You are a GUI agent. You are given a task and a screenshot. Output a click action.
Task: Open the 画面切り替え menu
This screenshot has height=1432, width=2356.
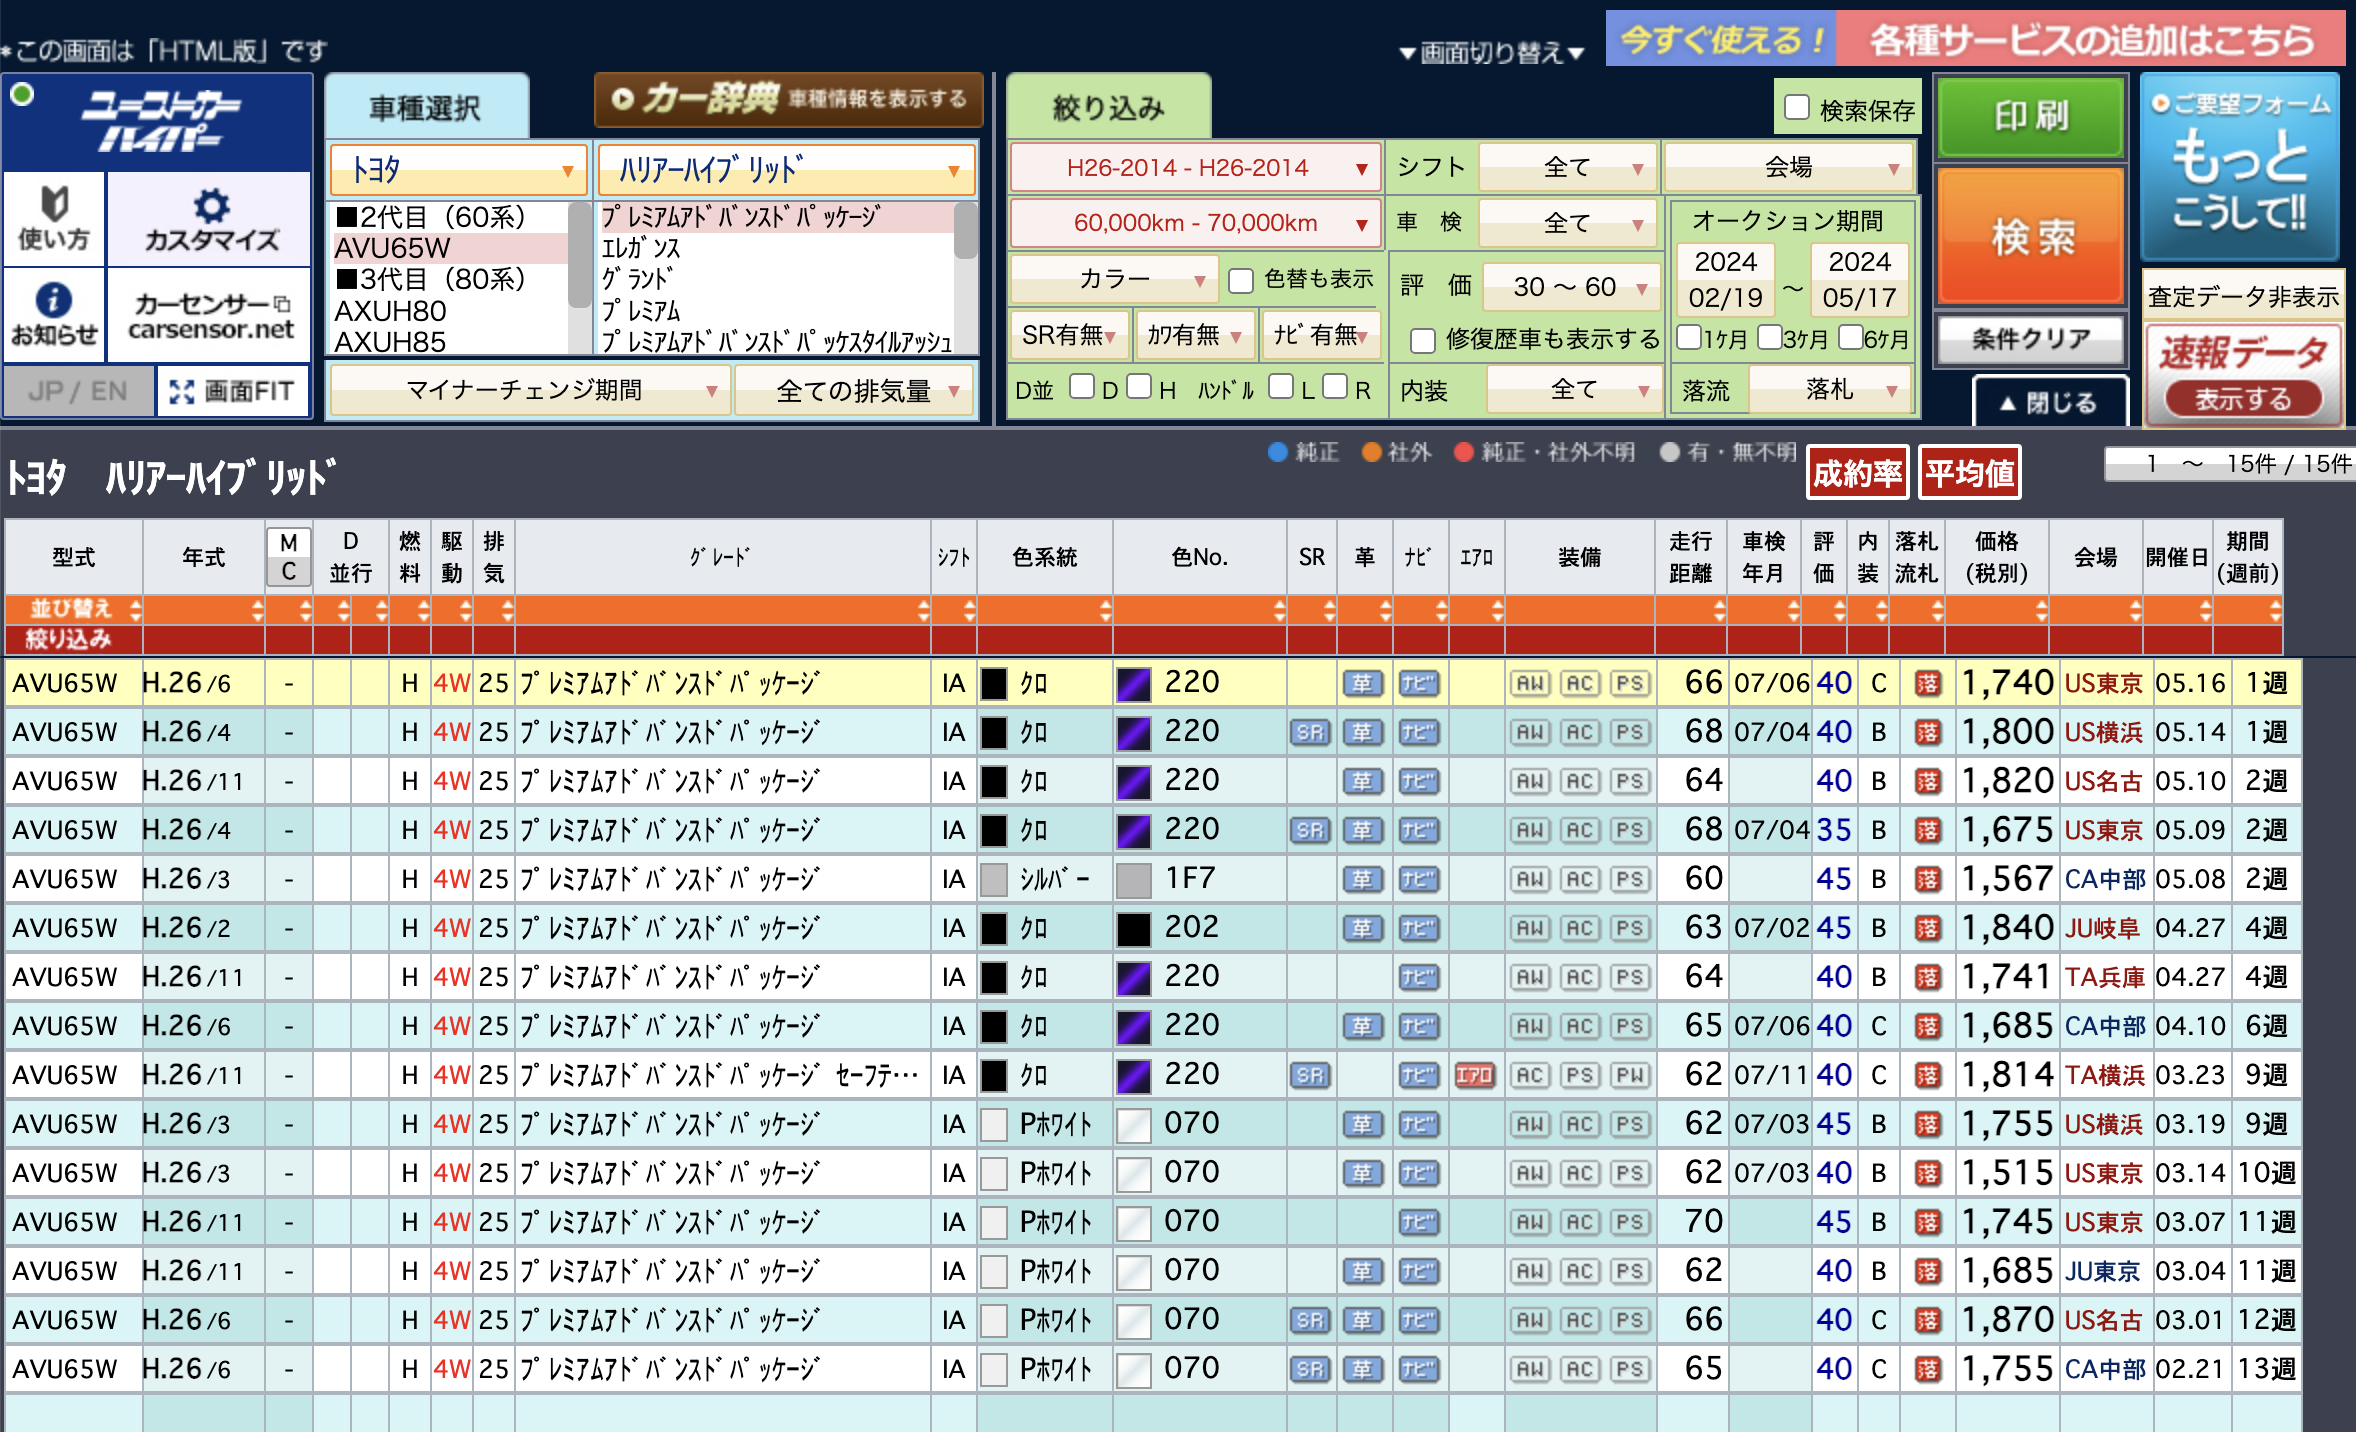click(x=1491, y=52)
